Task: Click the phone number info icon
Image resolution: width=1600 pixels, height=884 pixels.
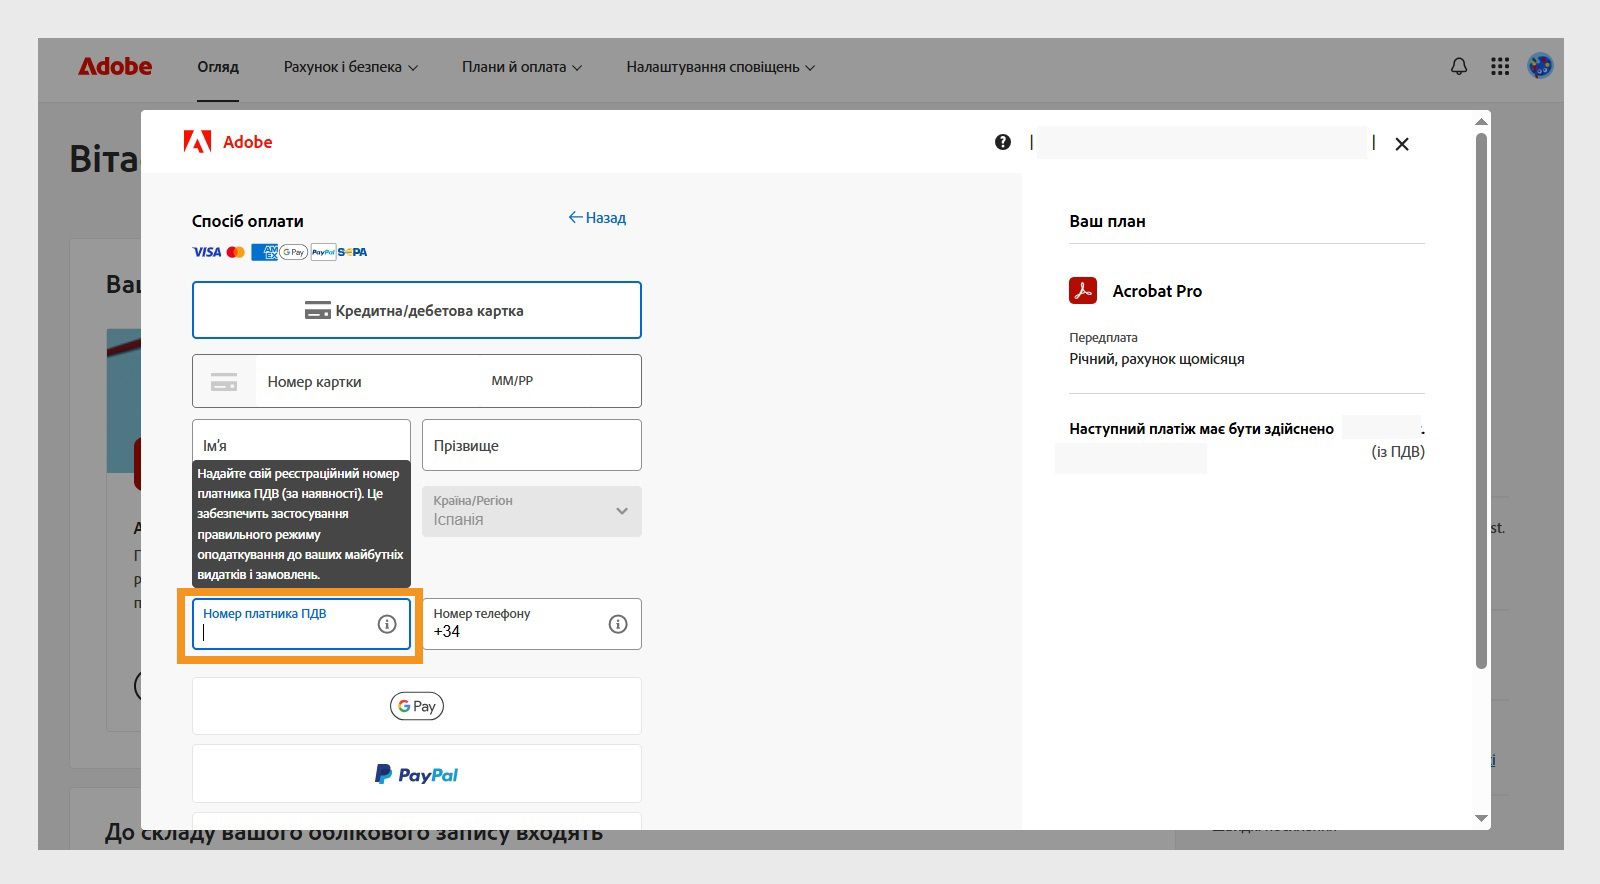Action: click(618, 624)
